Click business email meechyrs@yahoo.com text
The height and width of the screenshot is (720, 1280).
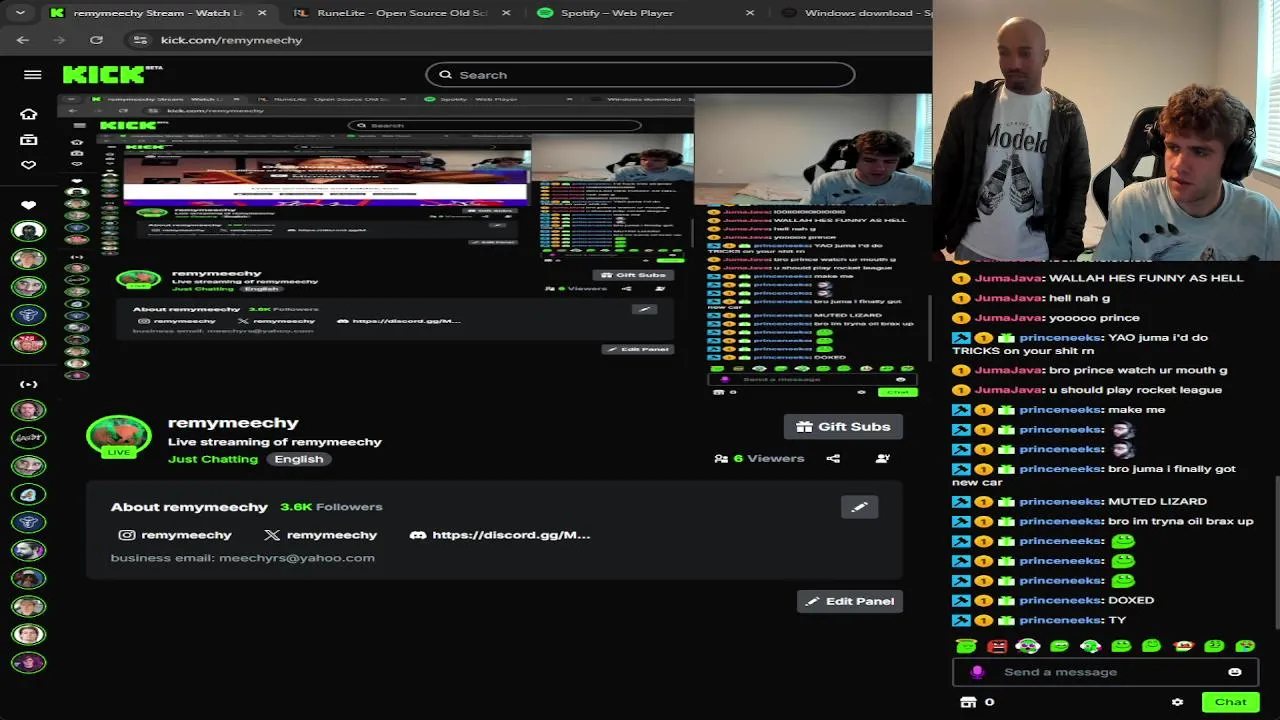point(243,558)
